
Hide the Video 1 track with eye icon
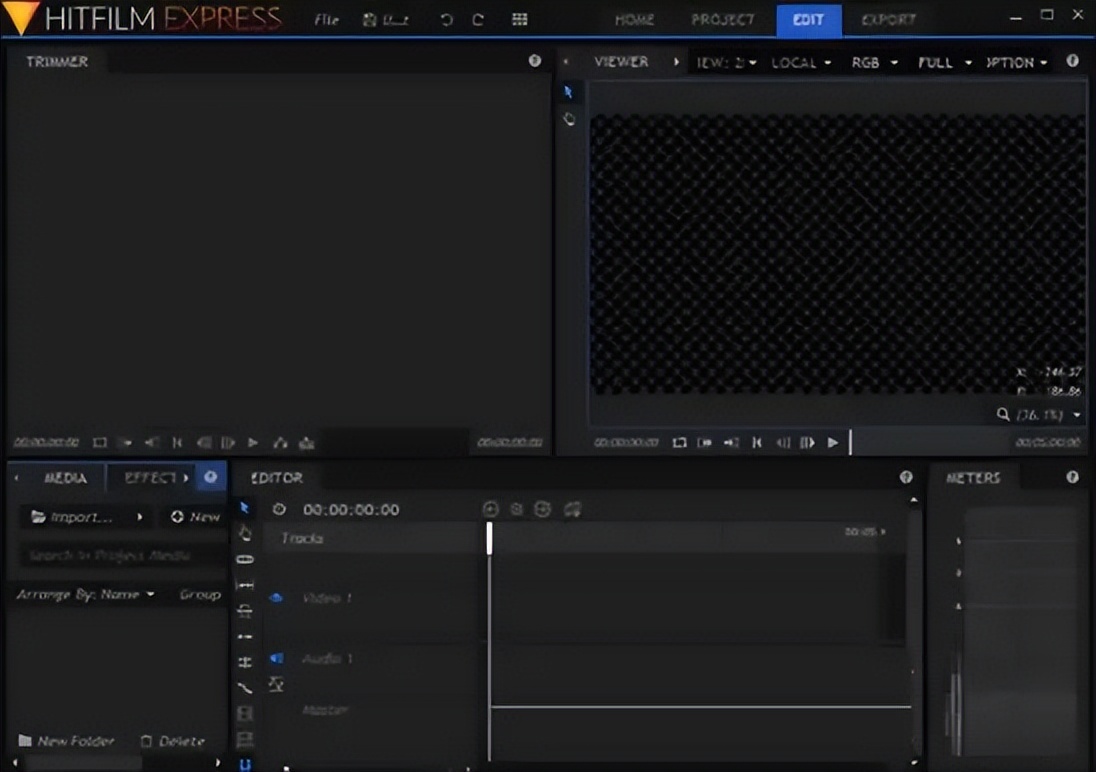(x=276, y=598)
